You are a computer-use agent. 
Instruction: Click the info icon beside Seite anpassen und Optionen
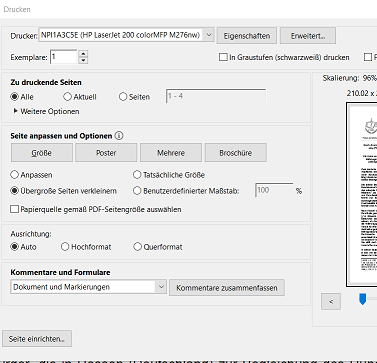[x=119, y=136]
